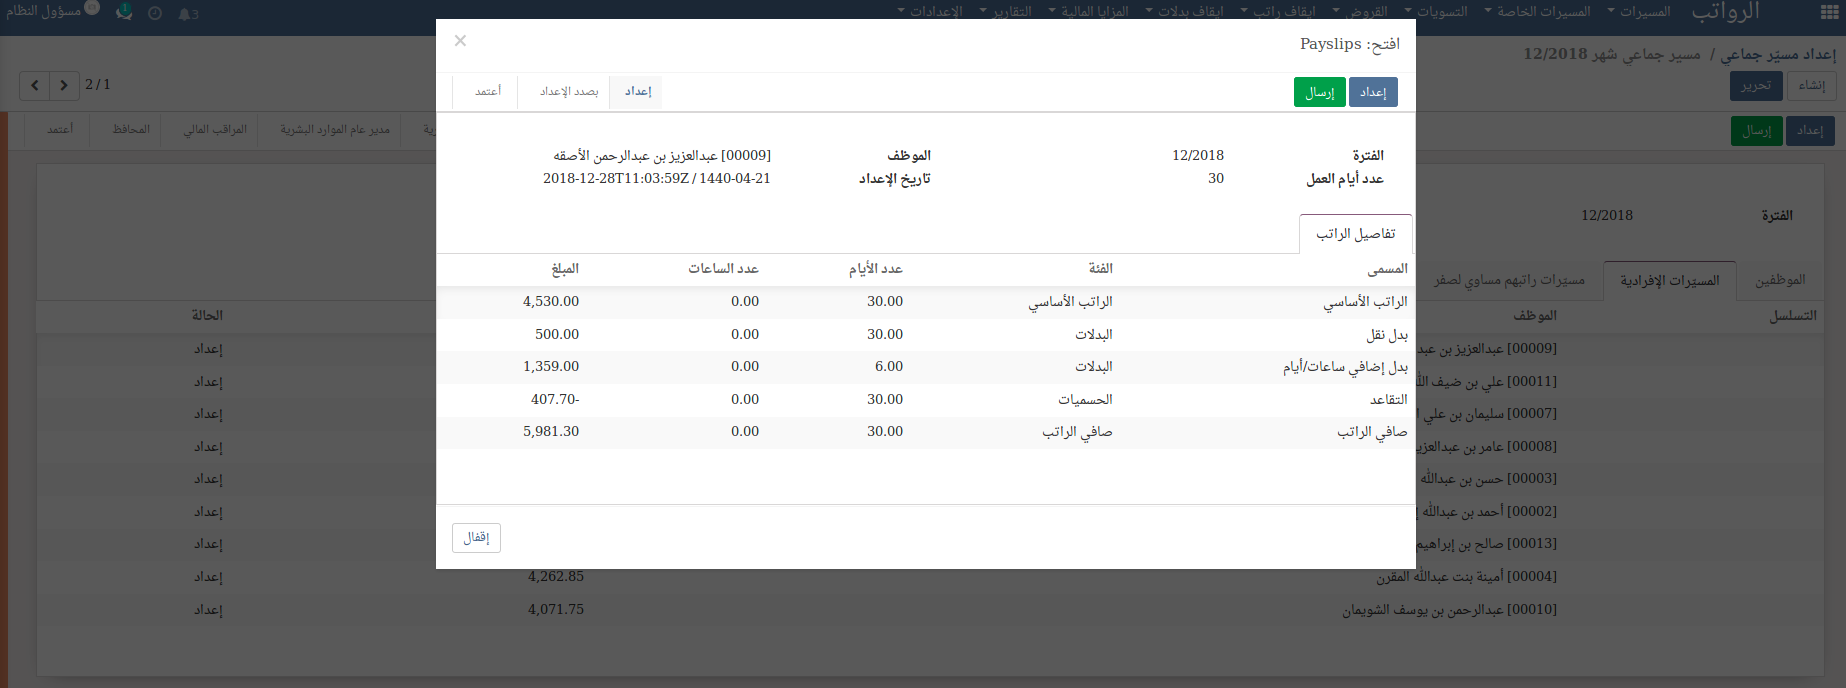Go to next record with right chevron
Screen dimensions: 1846x688
(64, 85)
